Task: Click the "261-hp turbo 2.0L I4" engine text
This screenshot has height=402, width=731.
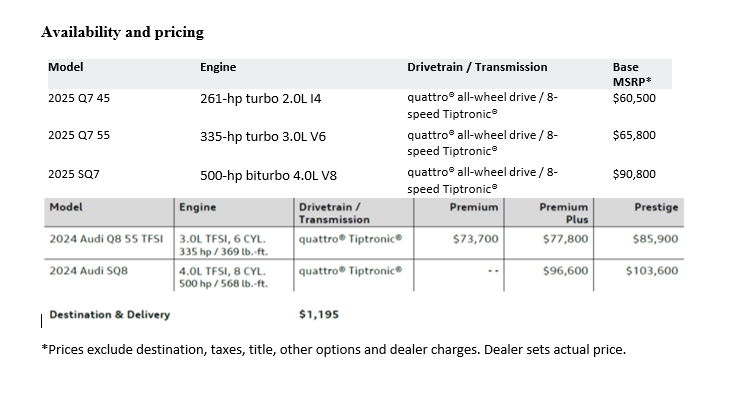Action: pos(261,99)
